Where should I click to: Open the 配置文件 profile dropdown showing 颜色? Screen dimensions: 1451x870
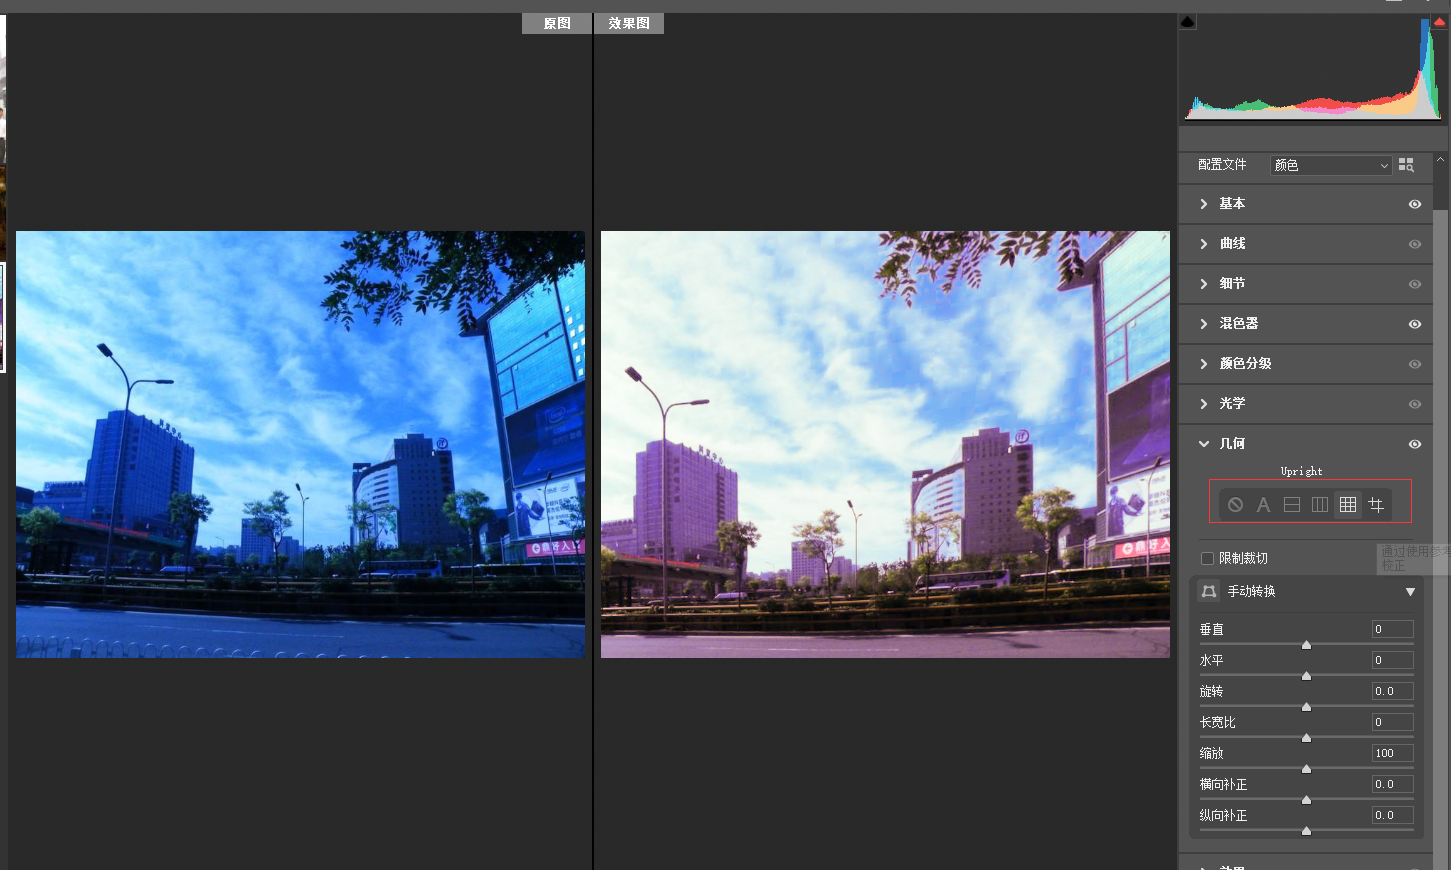pyautogui.click(x=1331, y=165)
